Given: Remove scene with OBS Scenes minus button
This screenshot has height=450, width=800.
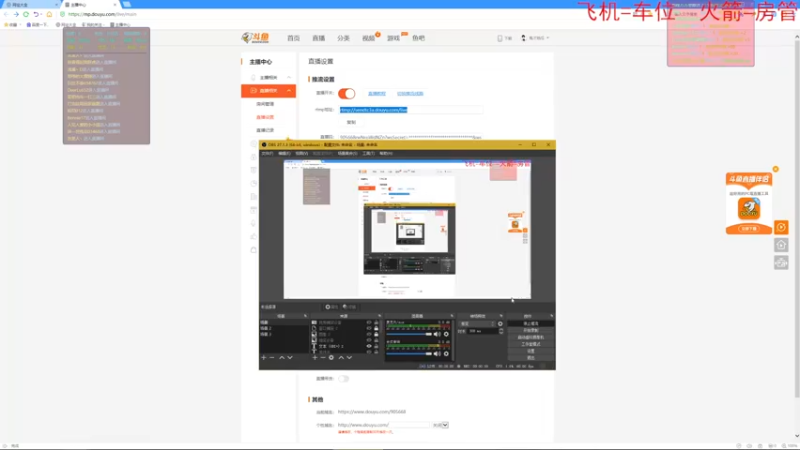Looking at the screenshot, I should (272, 358).
